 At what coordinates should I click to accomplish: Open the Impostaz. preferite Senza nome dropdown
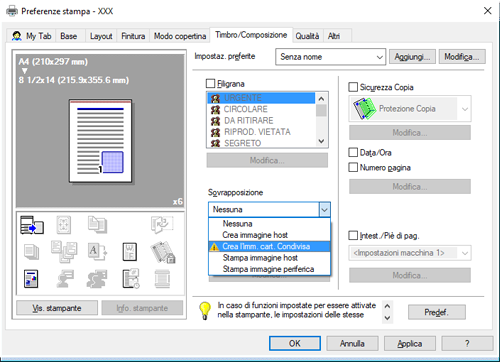click(330, 57)
